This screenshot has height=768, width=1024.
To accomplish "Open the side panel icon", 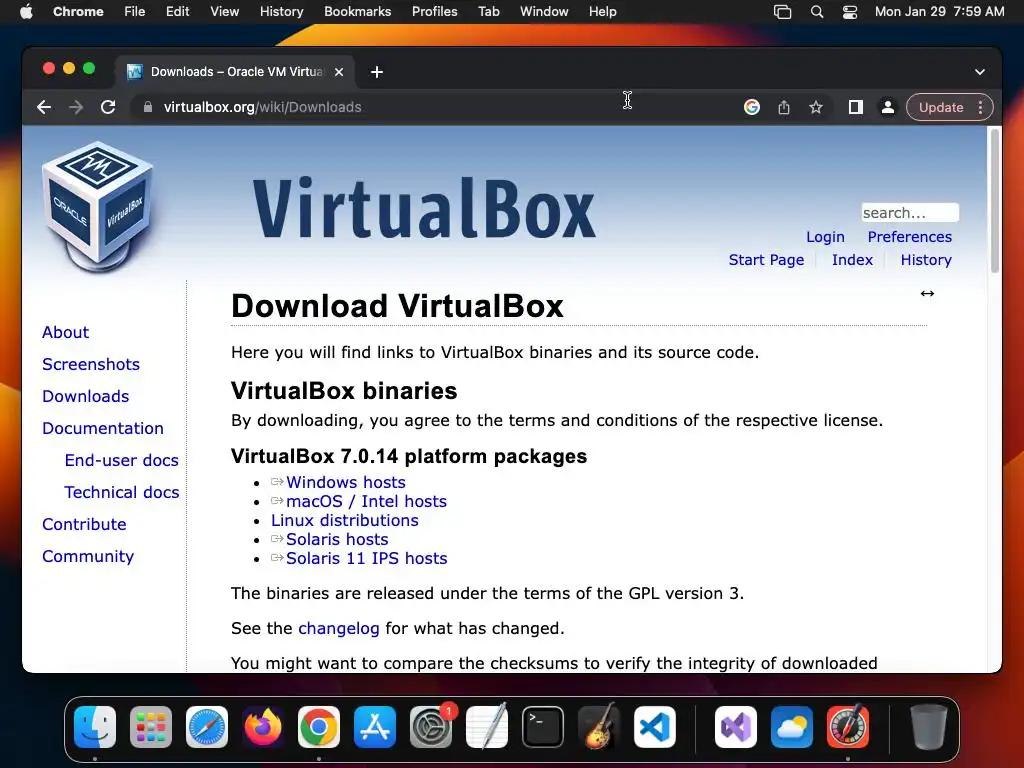I will coord(856,107).
